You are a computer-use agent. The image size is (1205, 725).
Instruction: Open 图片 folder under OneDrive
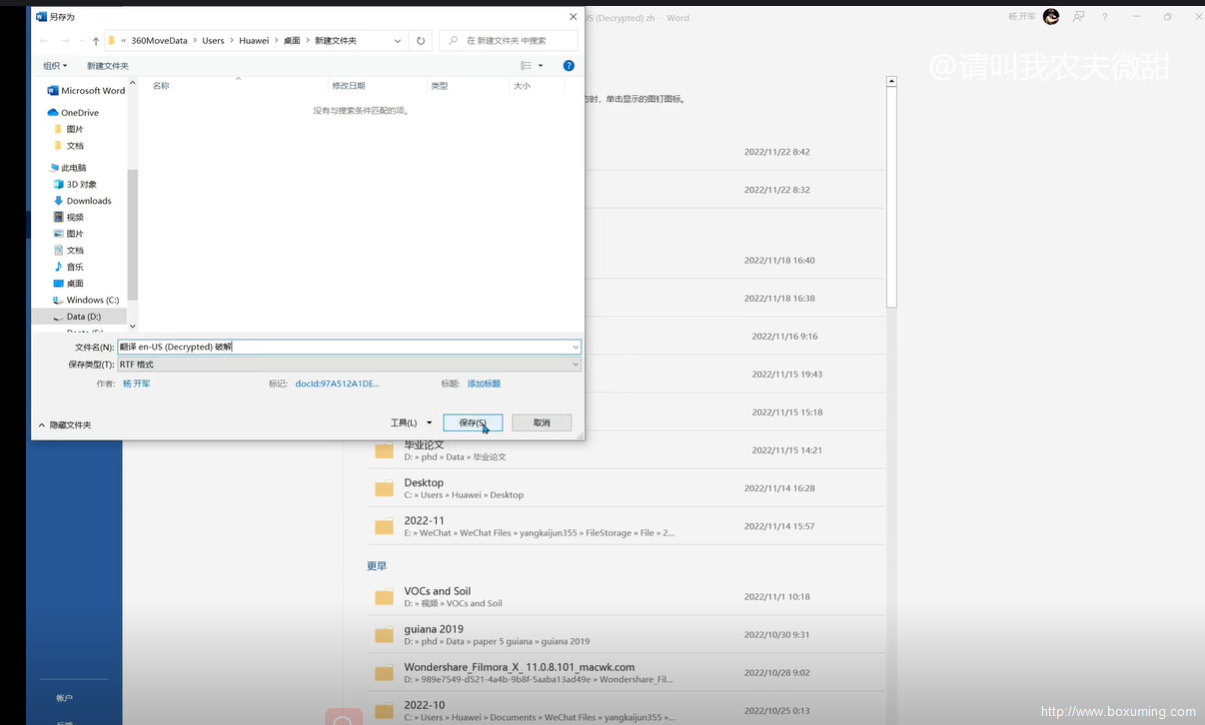[69, 129]
